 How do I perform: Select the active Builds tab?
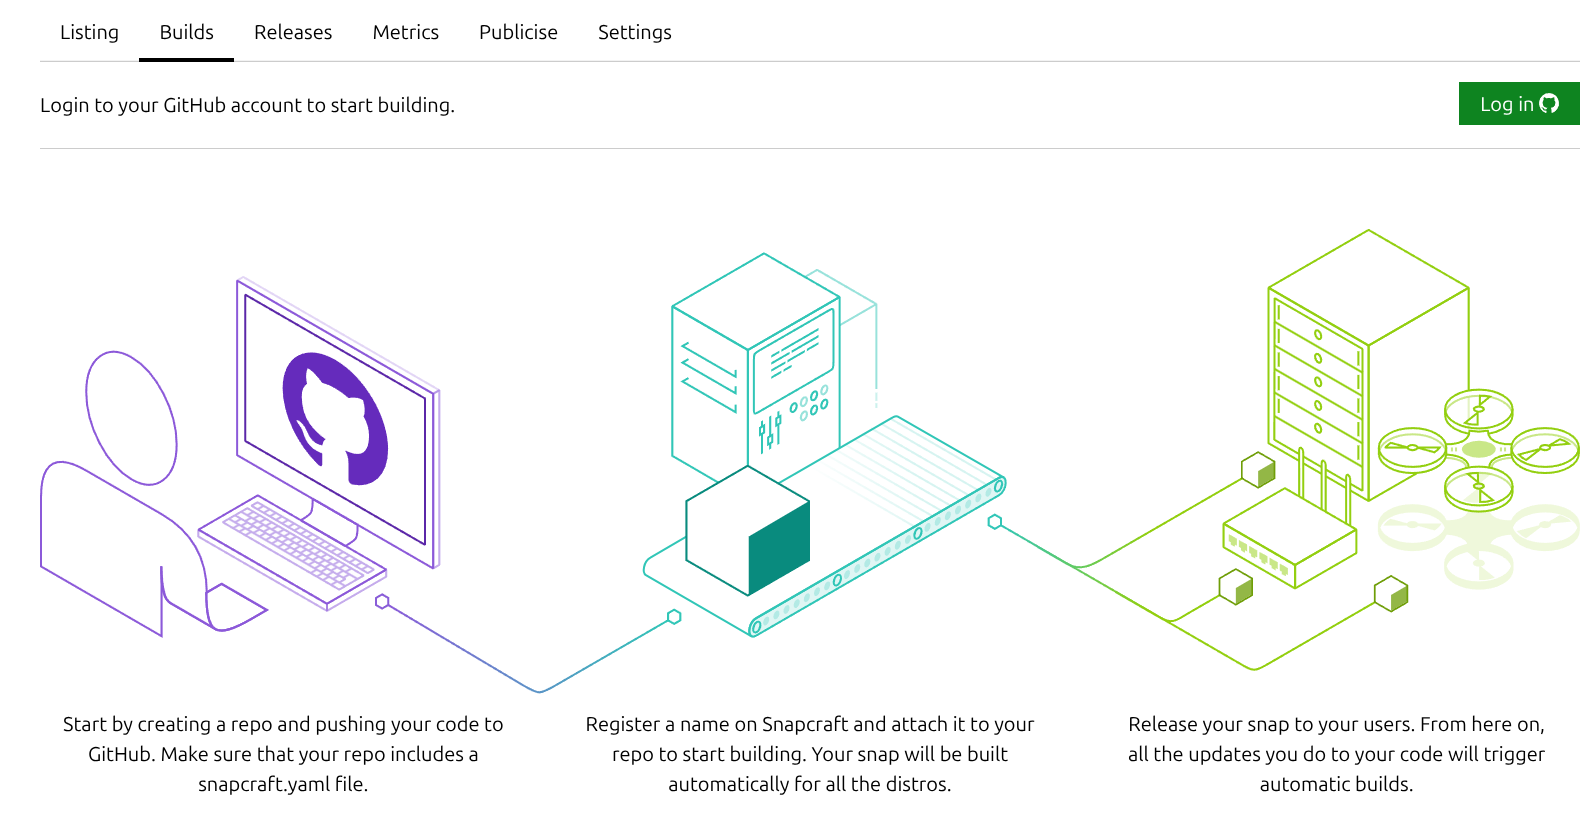point(186,32)
